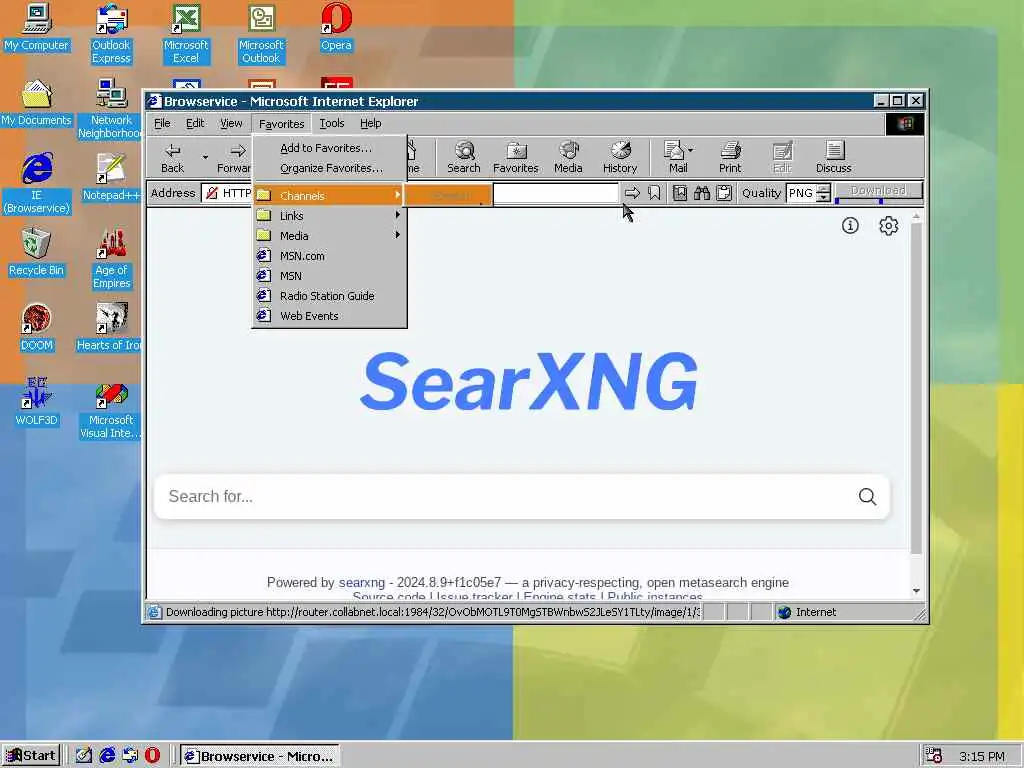The width and height of the screenshot is (1024, 768).
Task: Click the 3:15 PM system tray clock
Action: click(x=982, y=756)
